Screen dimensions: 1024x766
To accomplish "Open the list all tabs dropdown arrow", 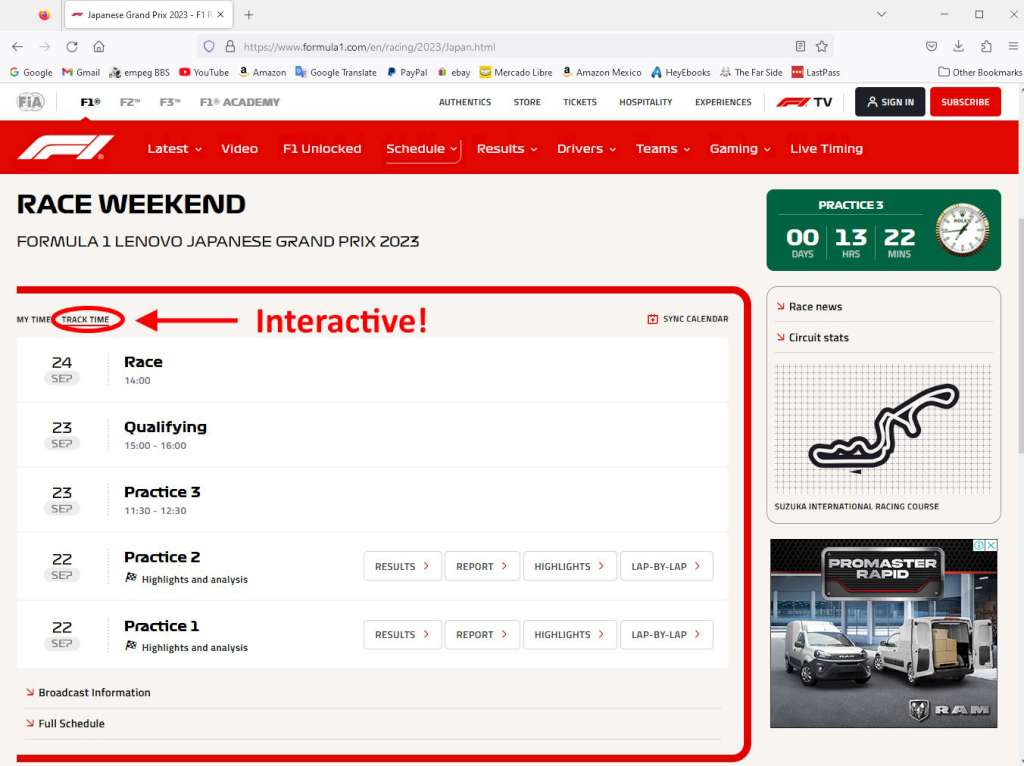I will tap(881, 14).
